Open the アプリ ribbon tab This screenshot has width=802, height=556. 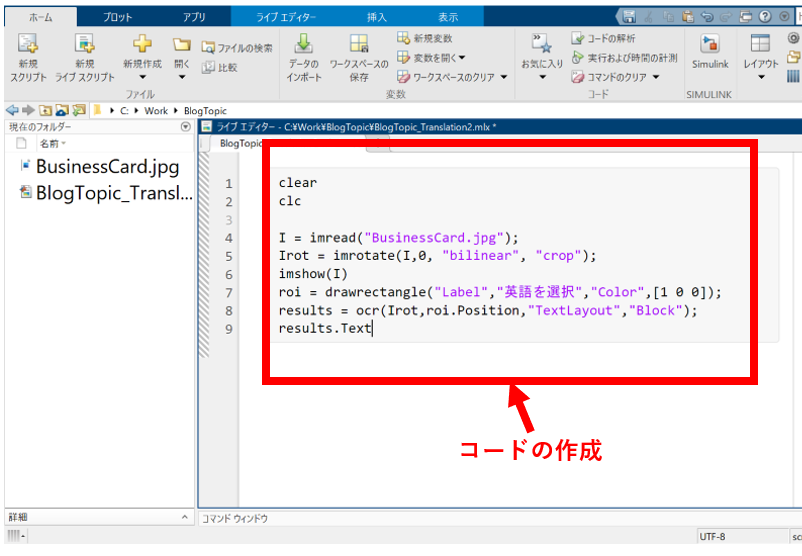coord(194,17)
